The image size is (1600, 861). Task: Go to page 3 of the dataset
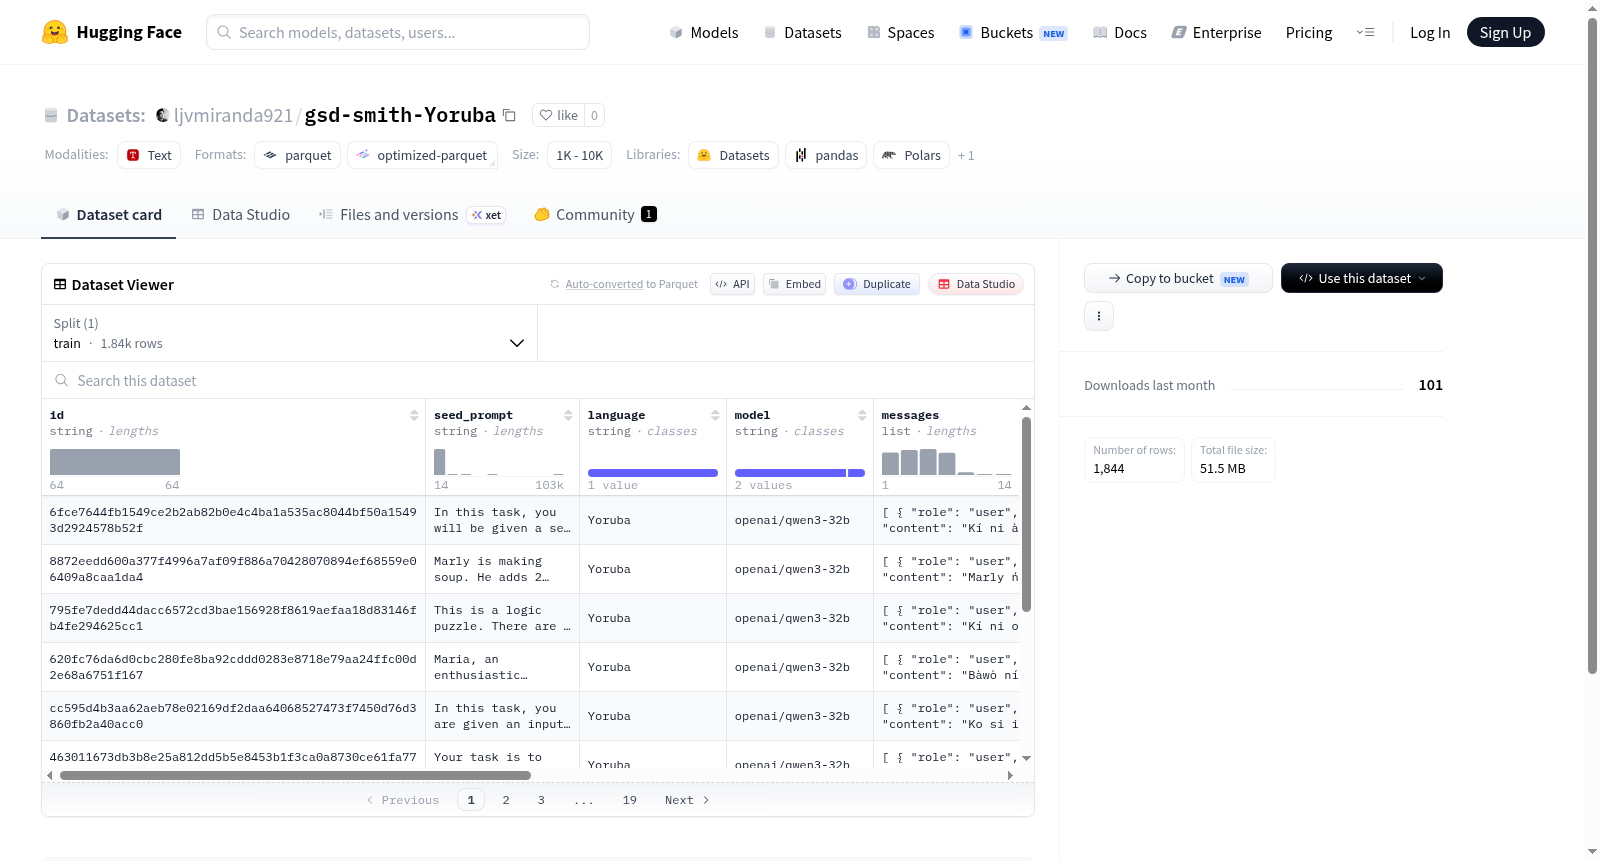tap(541, 800)
